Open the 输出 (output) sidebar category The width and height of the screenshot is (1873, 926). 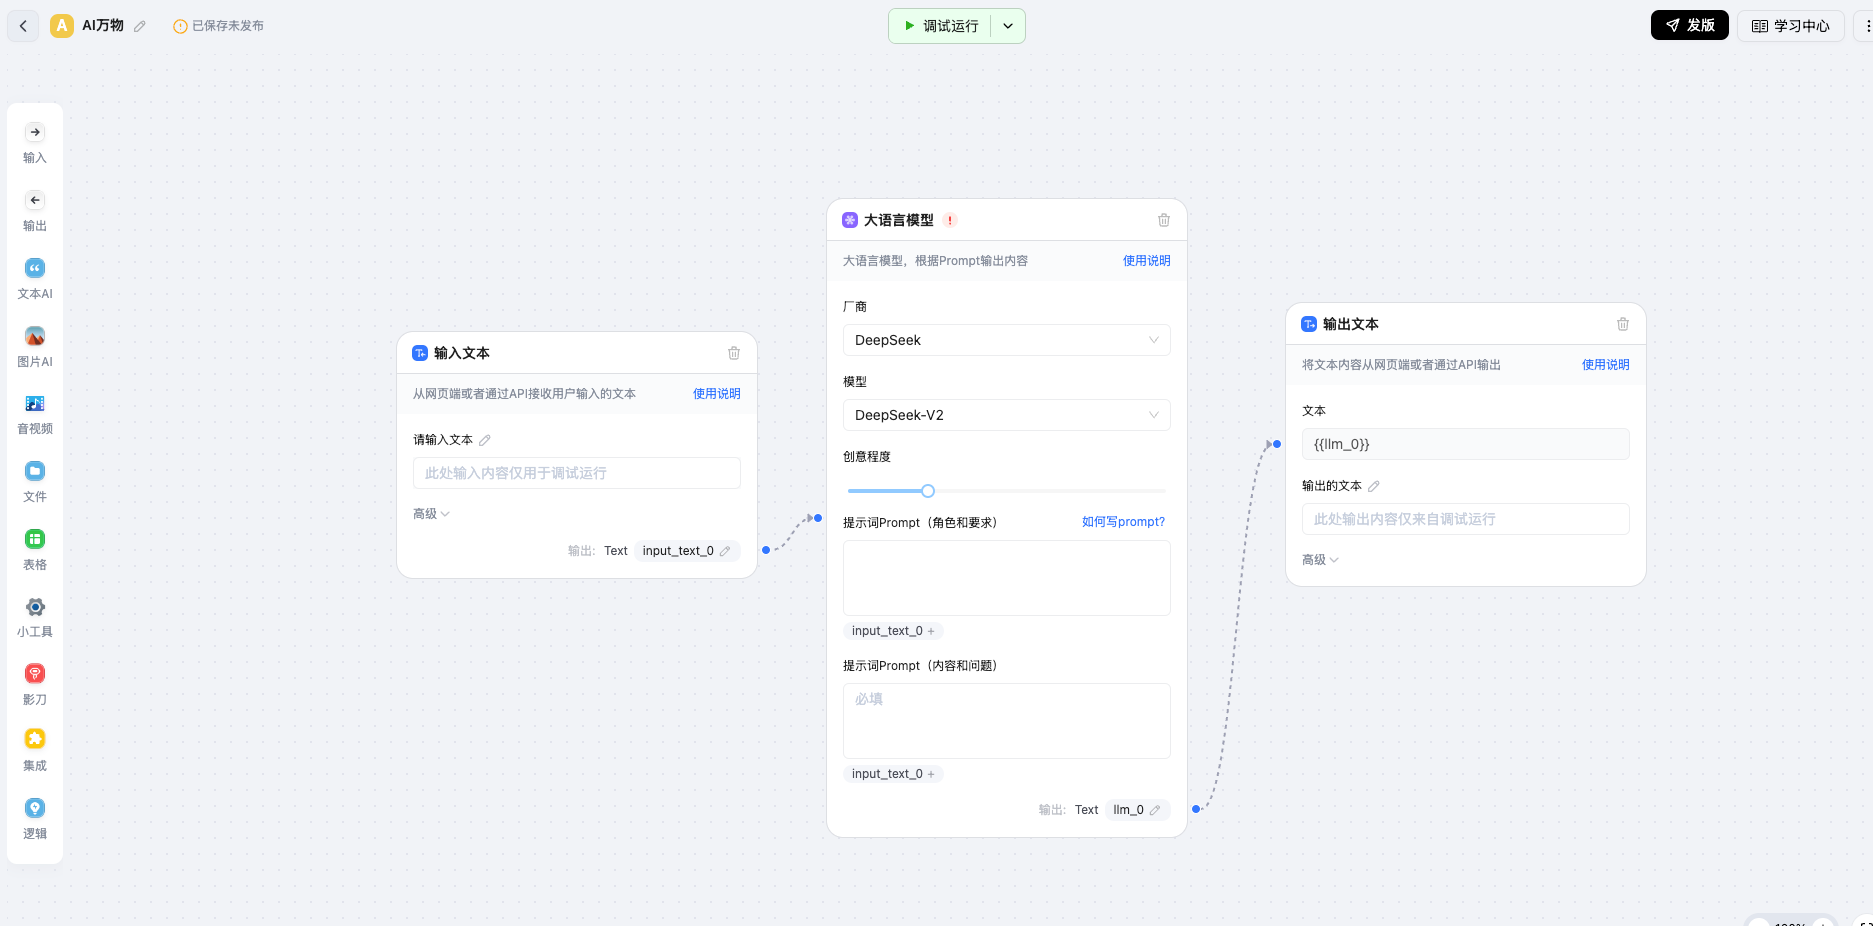coord(35,211)
